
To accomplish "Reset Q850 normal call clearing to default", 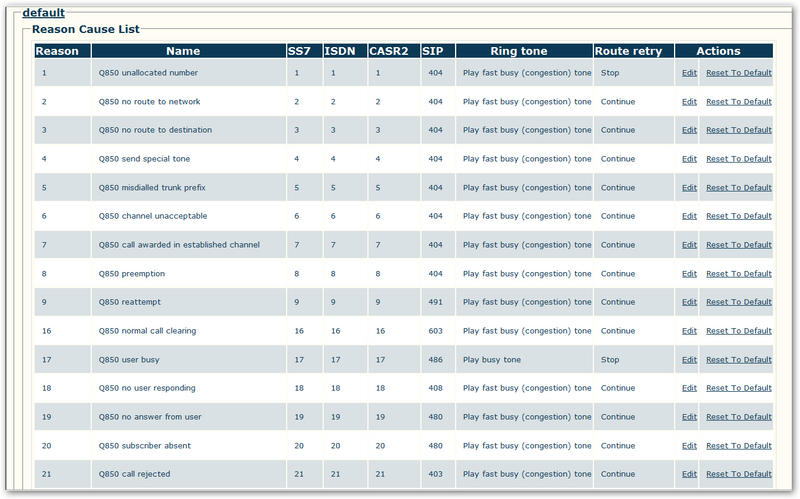I will pos(739,331).
